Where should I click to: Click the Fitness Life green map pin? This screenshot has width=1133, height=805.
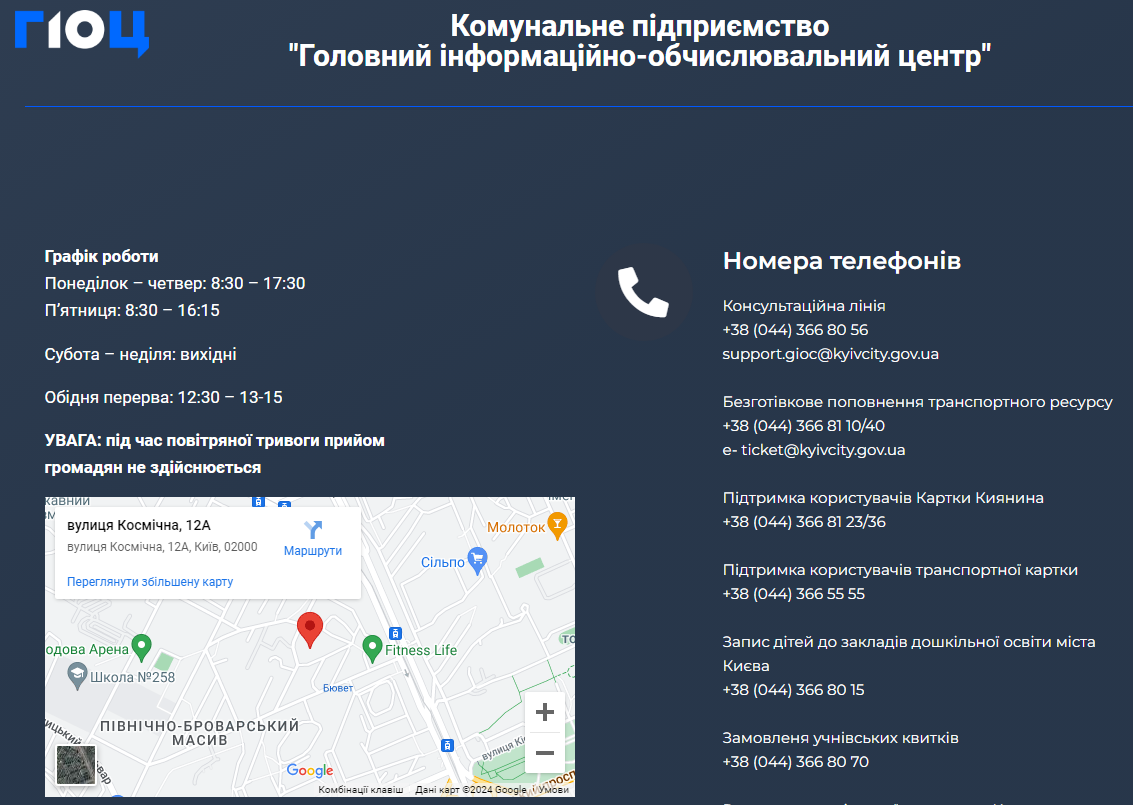(371, 647)
